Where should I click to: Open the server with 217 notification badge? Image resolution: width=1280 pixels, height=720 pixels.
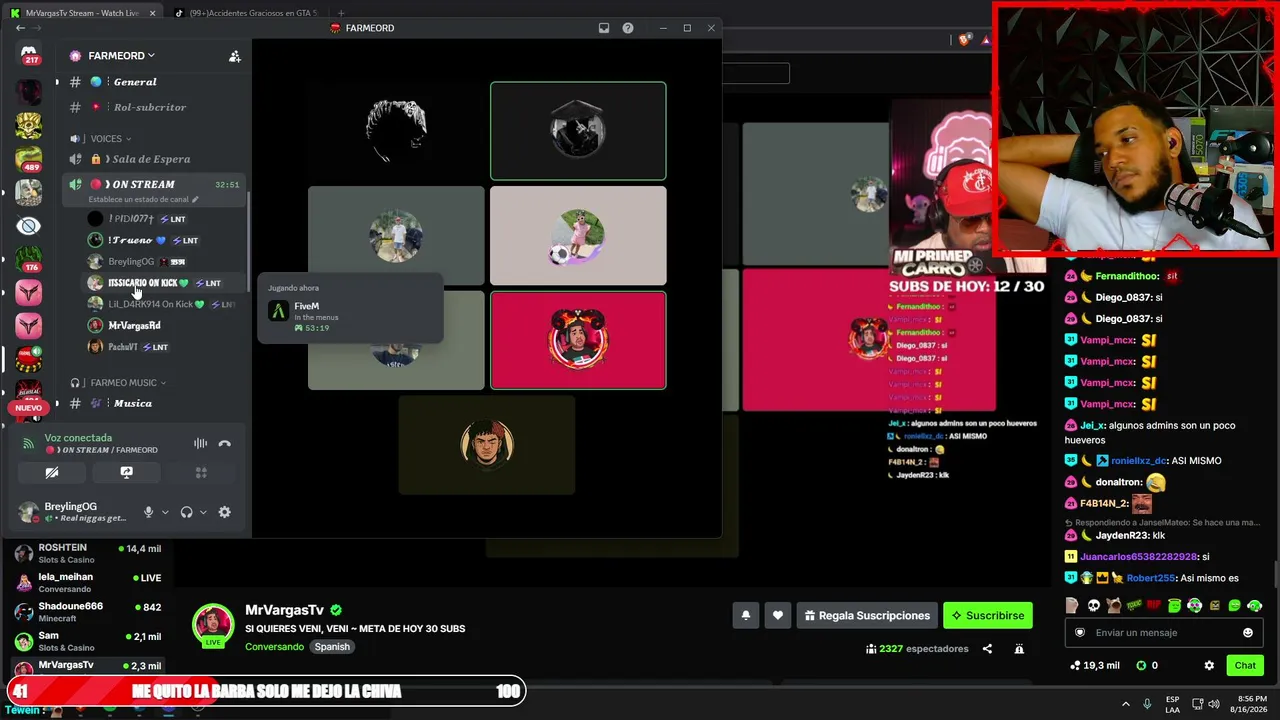29,55
